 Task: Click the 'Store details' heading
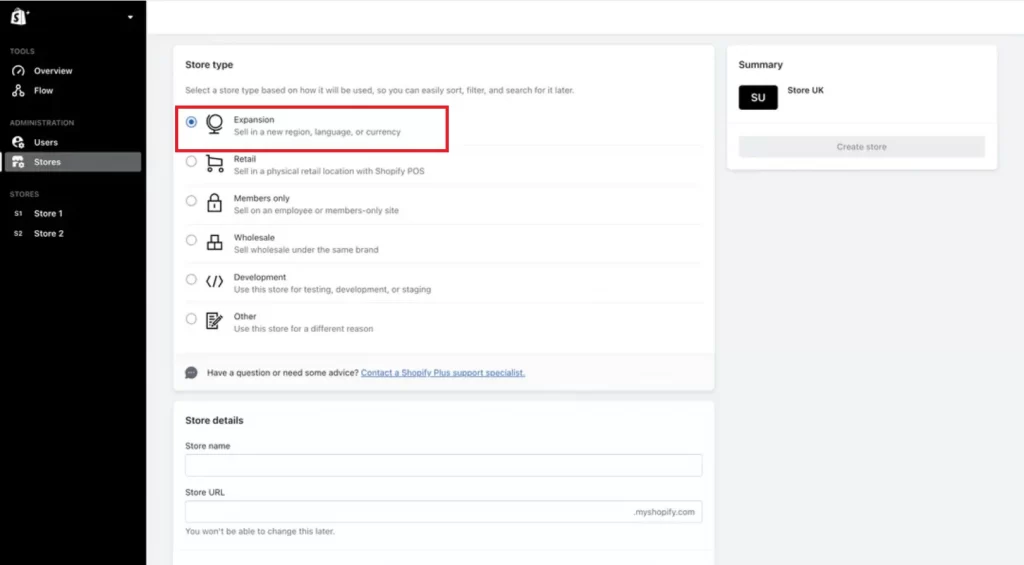click(214, 420)
